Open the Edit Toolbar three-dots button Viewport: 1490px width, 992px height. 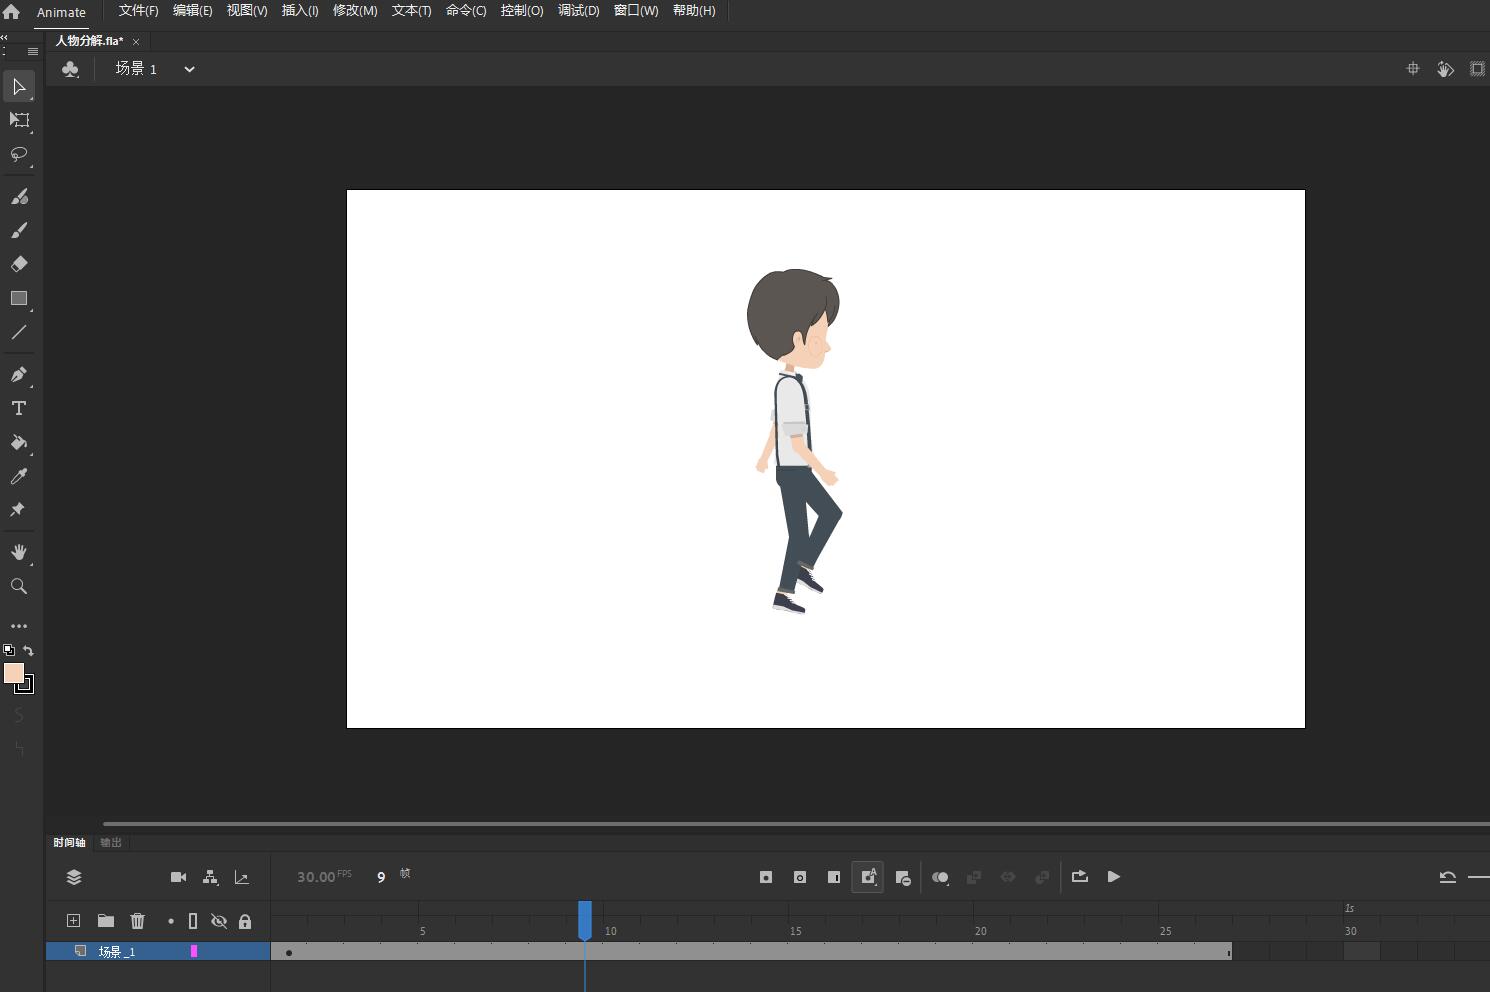(x=18, y=626)
